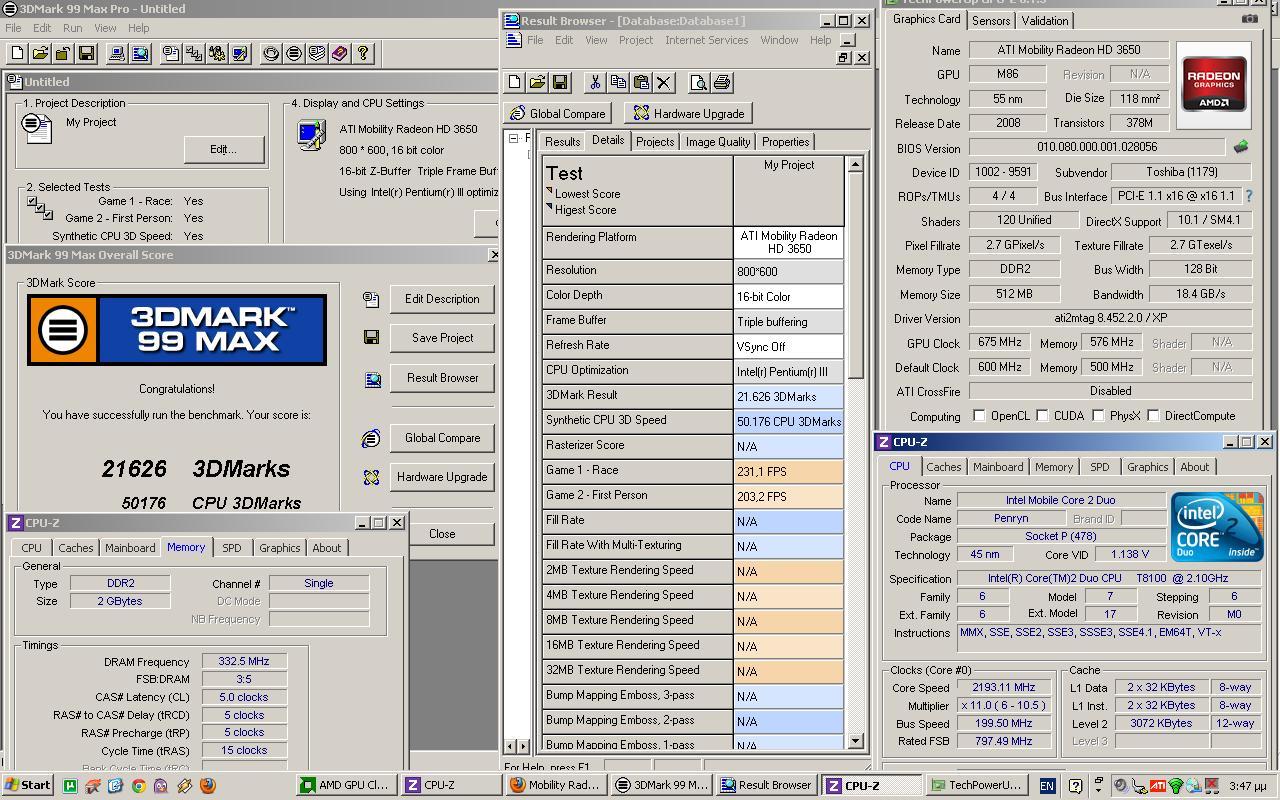This screenshot has height=800, width=1280.
Task: Click the Delete X icon in Result Browser toolbar
Action: 664,82
